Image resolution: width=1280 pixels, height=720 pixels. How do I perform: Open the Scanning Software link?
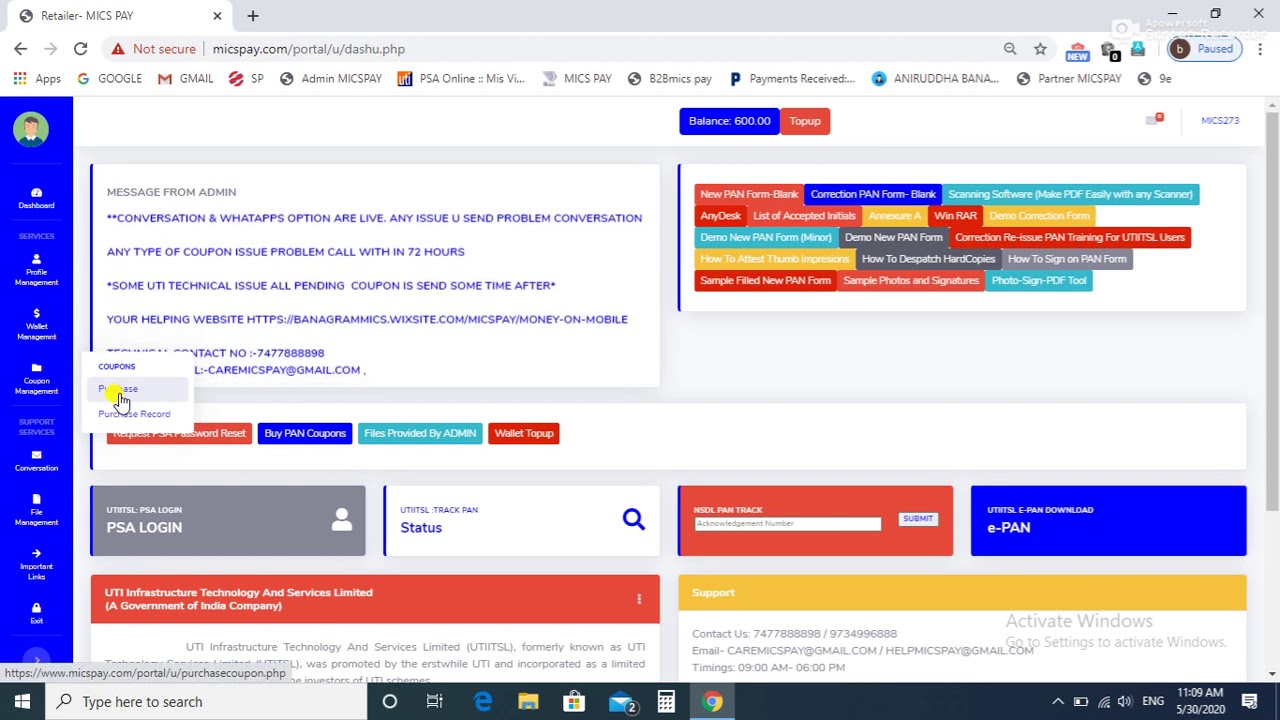tap(1070, 194)
